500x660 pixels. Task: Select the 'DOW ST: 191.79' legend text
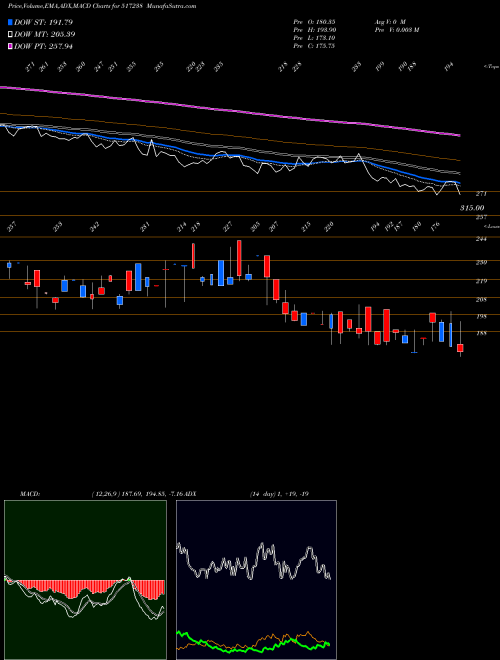pyautogui.click(x=43, y=22)
